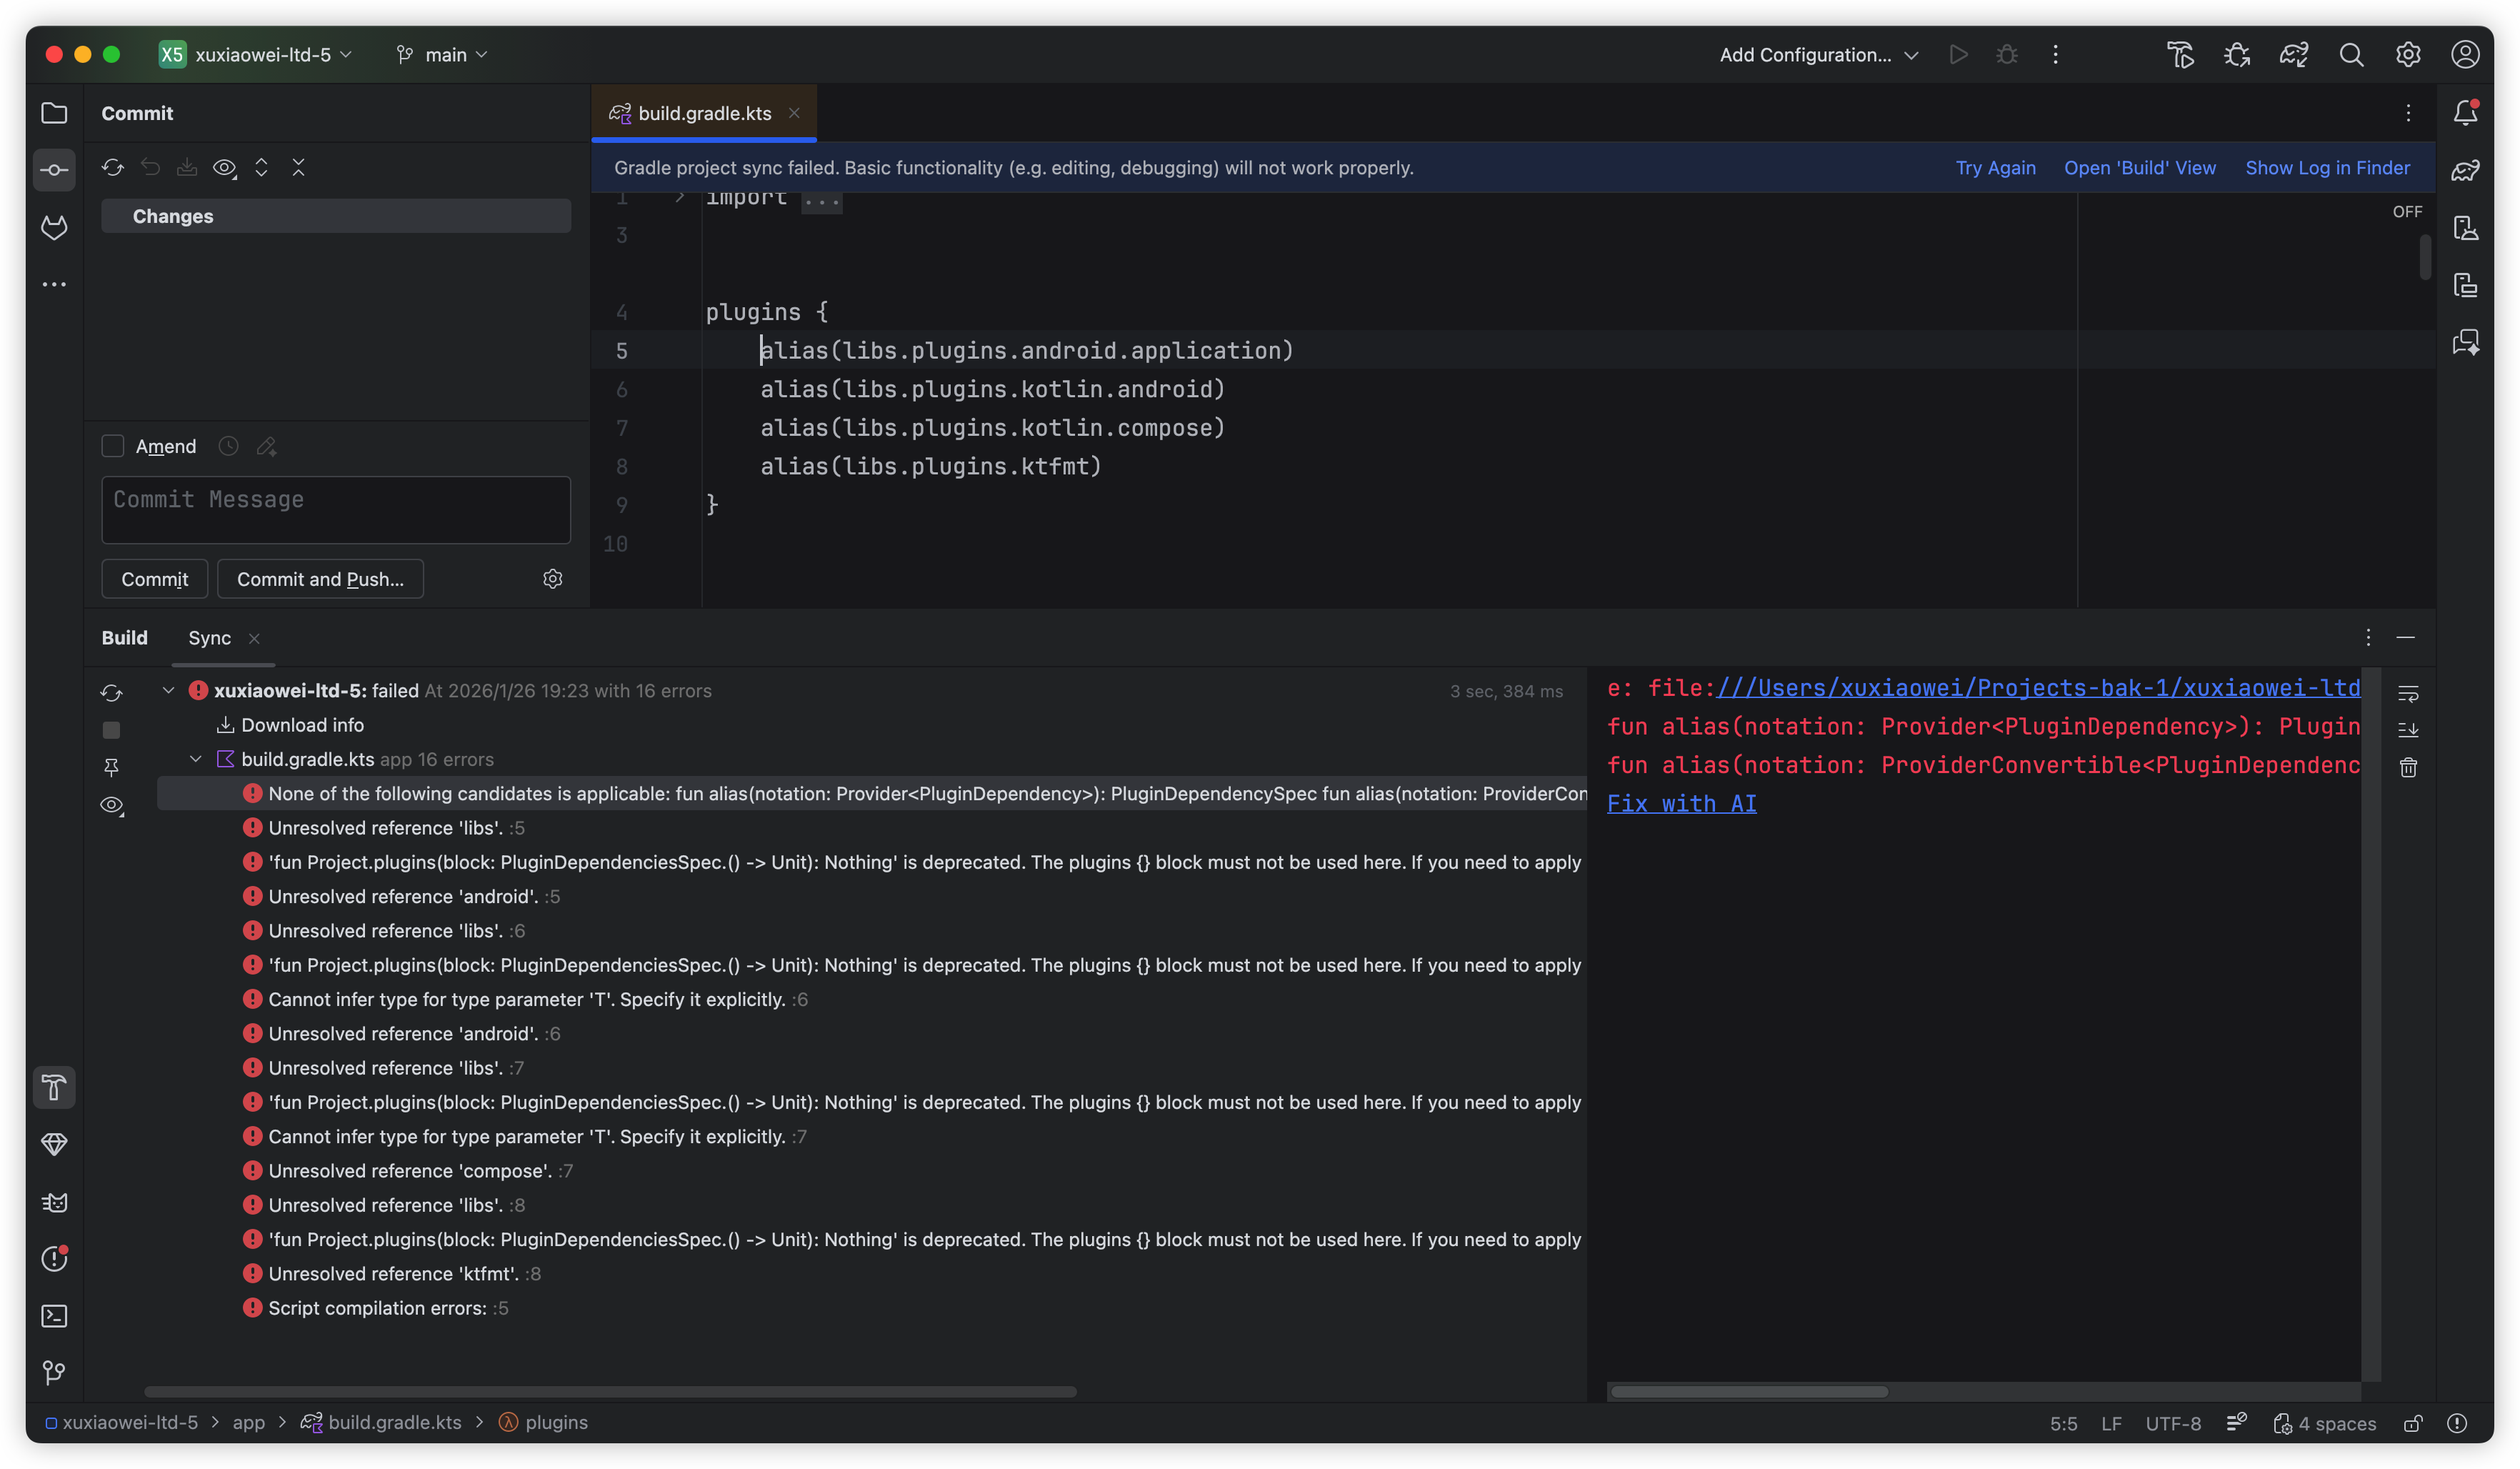
Task: Open the main branch dropdown
Action: [x=443, y=55]
